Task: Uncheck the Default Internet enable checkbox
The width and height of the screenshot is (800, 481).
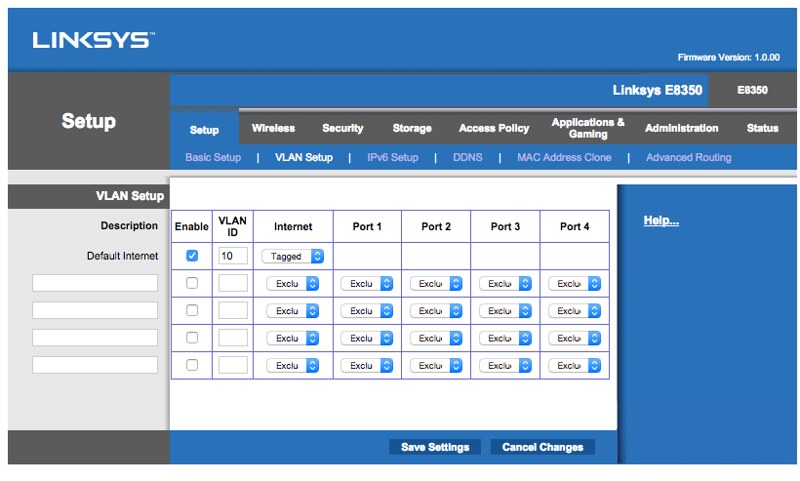Action: pyautogui.click(x=192, y=256)
